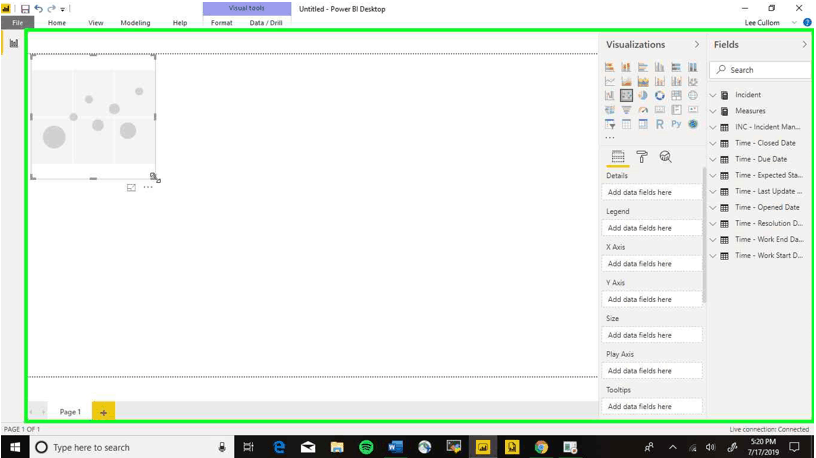This screenshot has width=816, height=458.
Task: Select the Waterfall chart visual
Action: tap(609, 95)
